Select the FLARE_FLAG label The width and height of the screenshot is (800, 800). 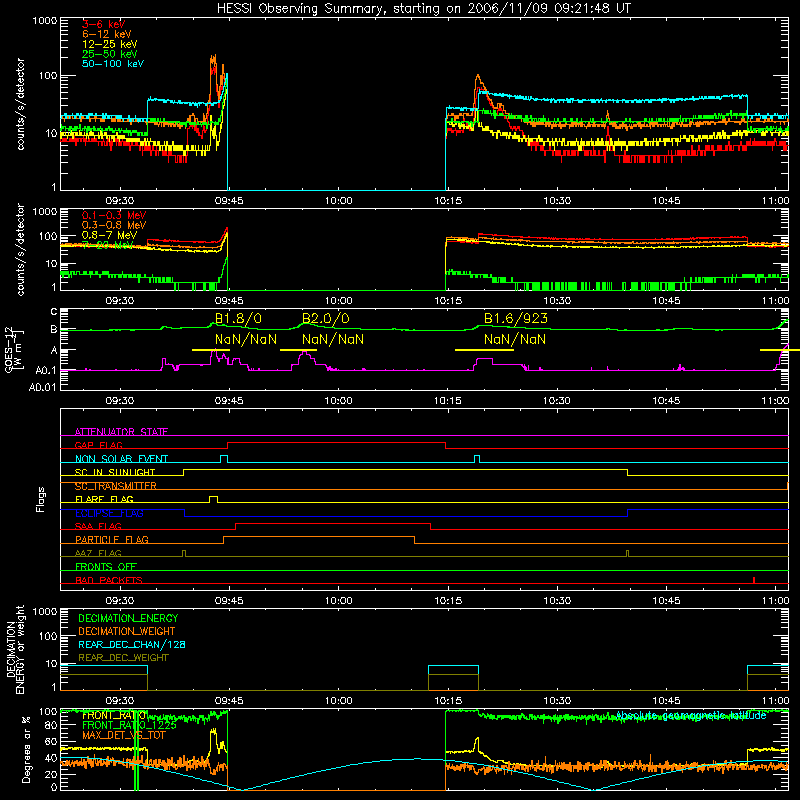[x=104, y=499]
